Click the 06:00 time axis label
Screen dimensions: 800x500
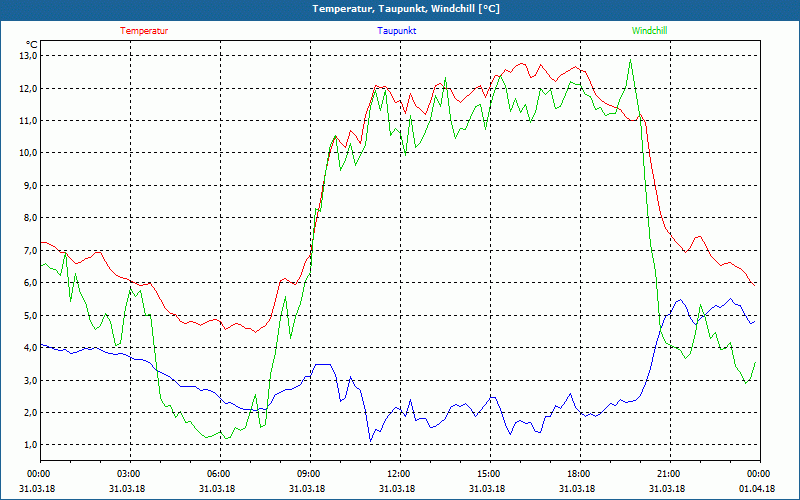click(x=217, y=474)
